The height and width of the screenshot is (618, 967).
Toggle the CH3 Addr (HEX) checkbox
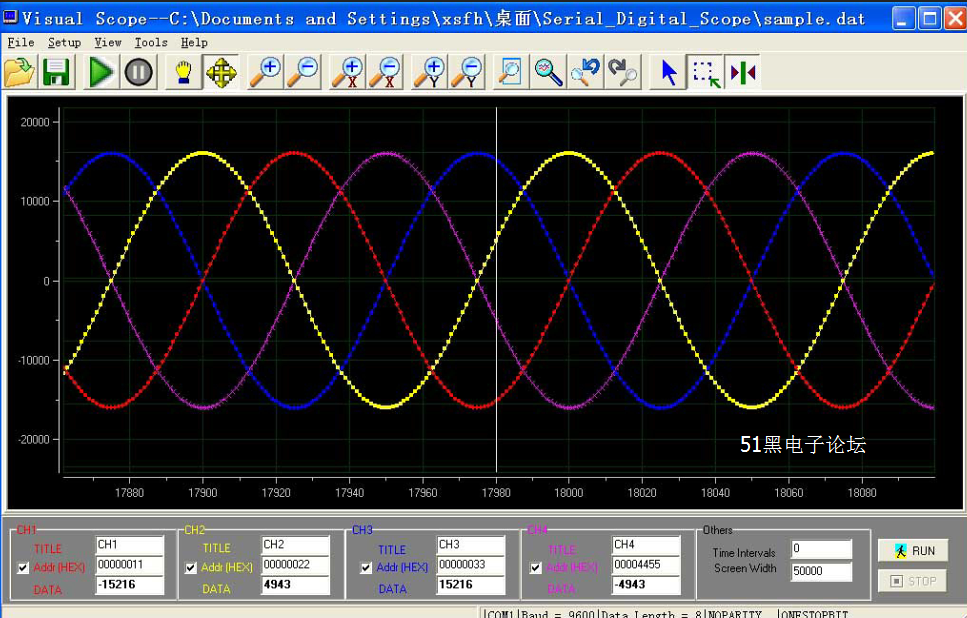coord(366,567)
